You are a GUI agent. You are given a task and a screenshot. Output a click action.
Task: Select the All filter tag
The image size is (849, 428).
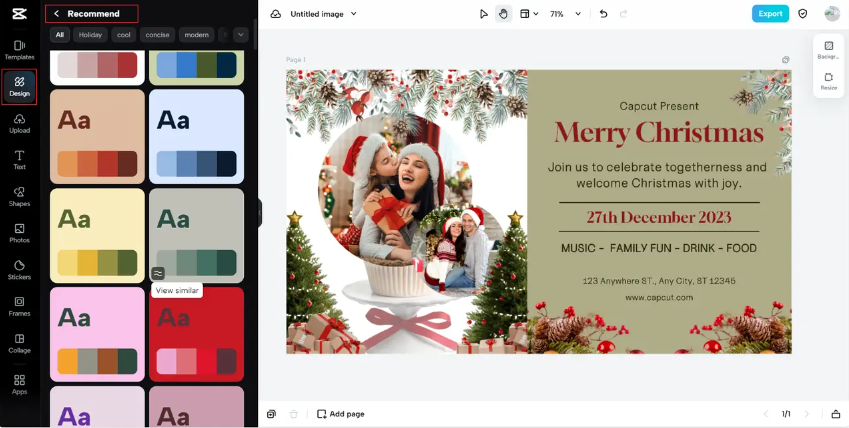[60, 35]
